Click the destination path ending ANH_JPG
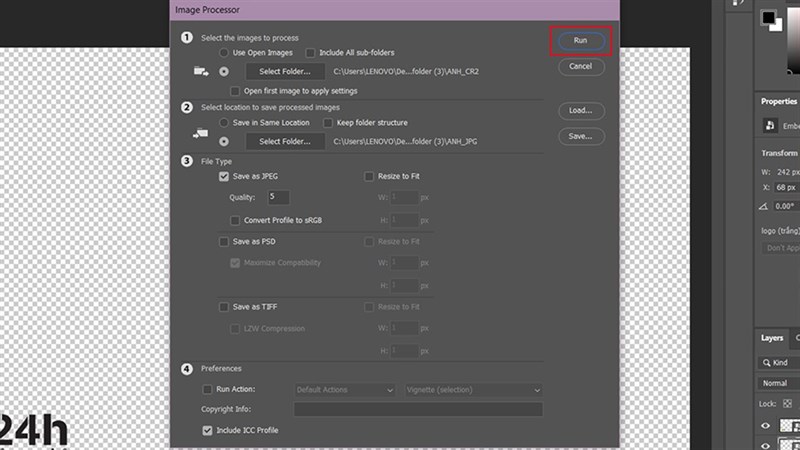 pos(406,141)
